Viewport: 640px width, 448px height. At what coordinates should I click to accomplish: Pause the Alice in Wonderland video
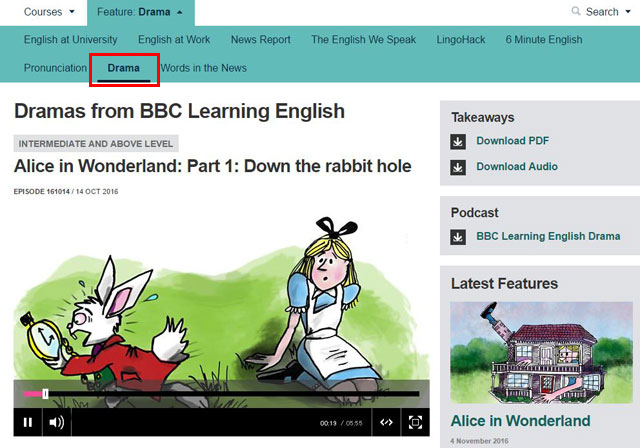tap(28, 422)
